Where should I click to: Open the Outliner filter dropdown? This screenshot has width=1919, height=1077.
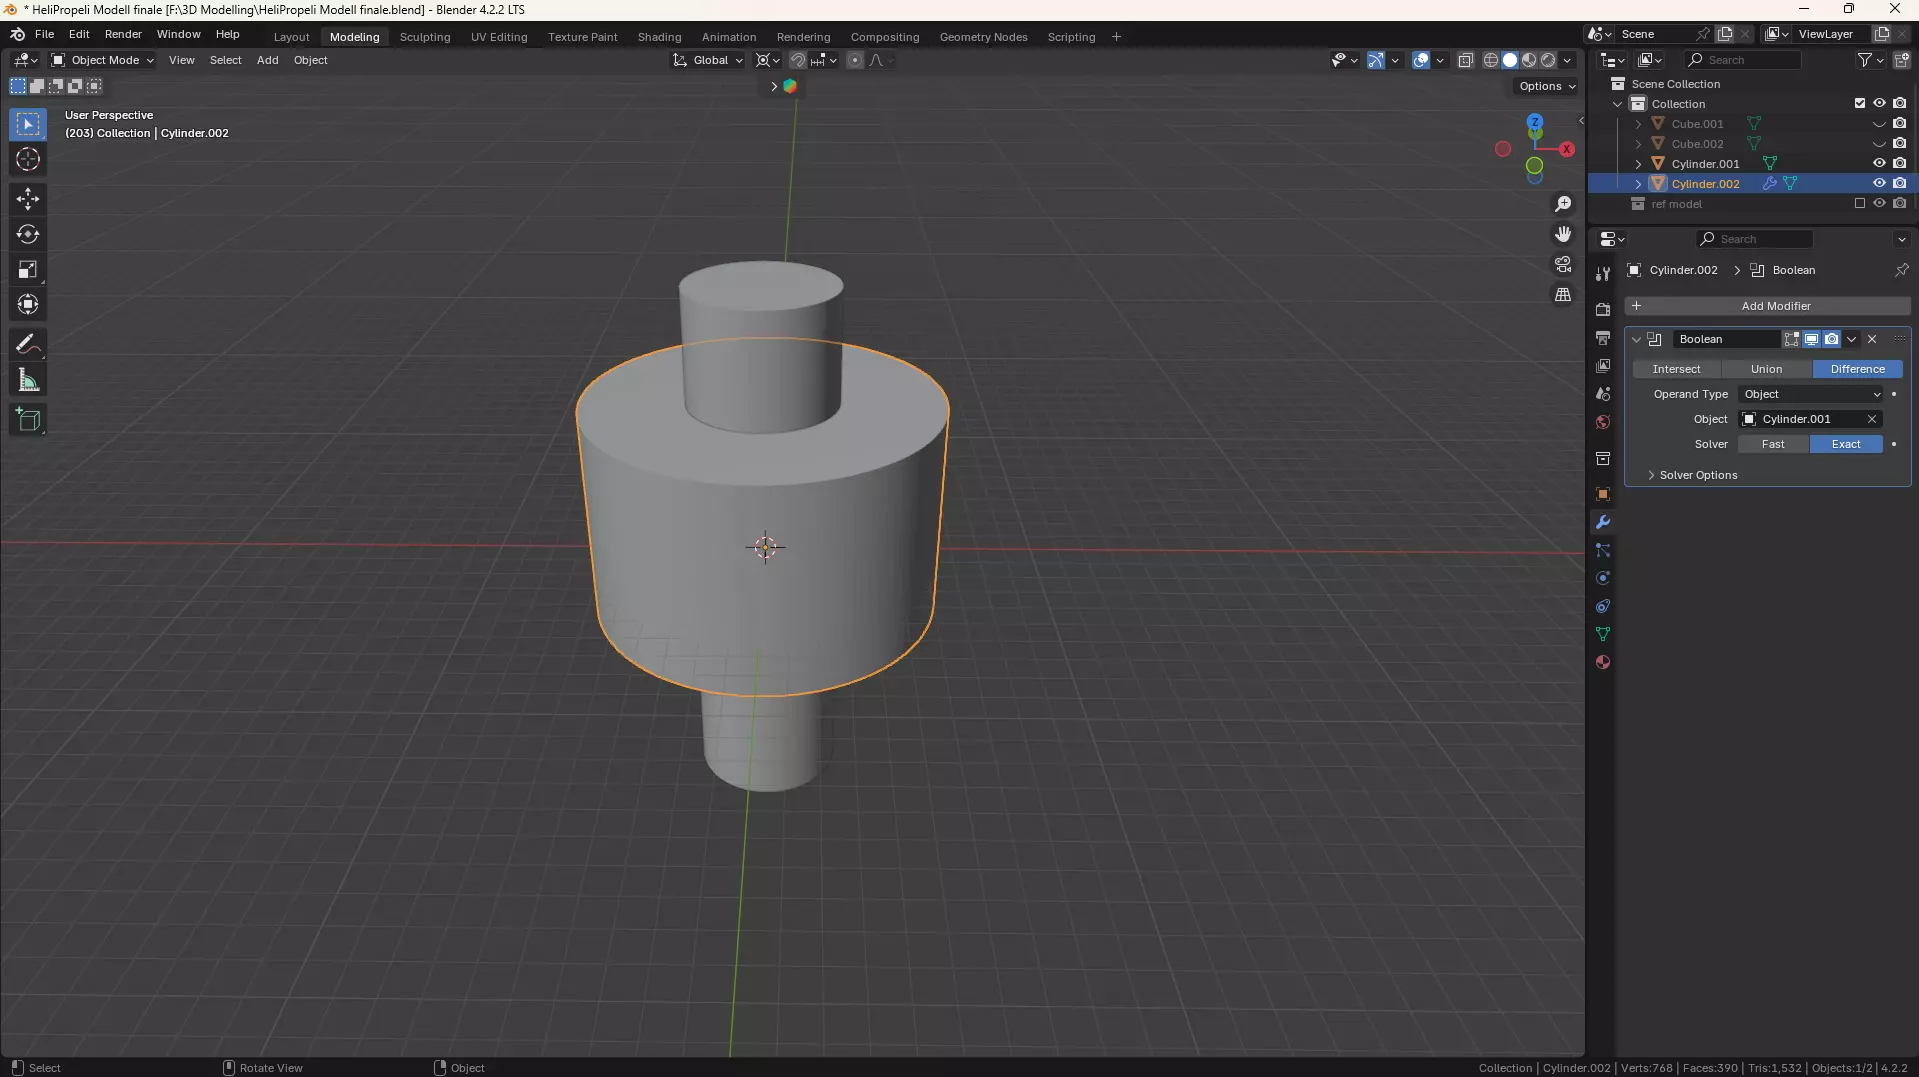(1870, 60)
